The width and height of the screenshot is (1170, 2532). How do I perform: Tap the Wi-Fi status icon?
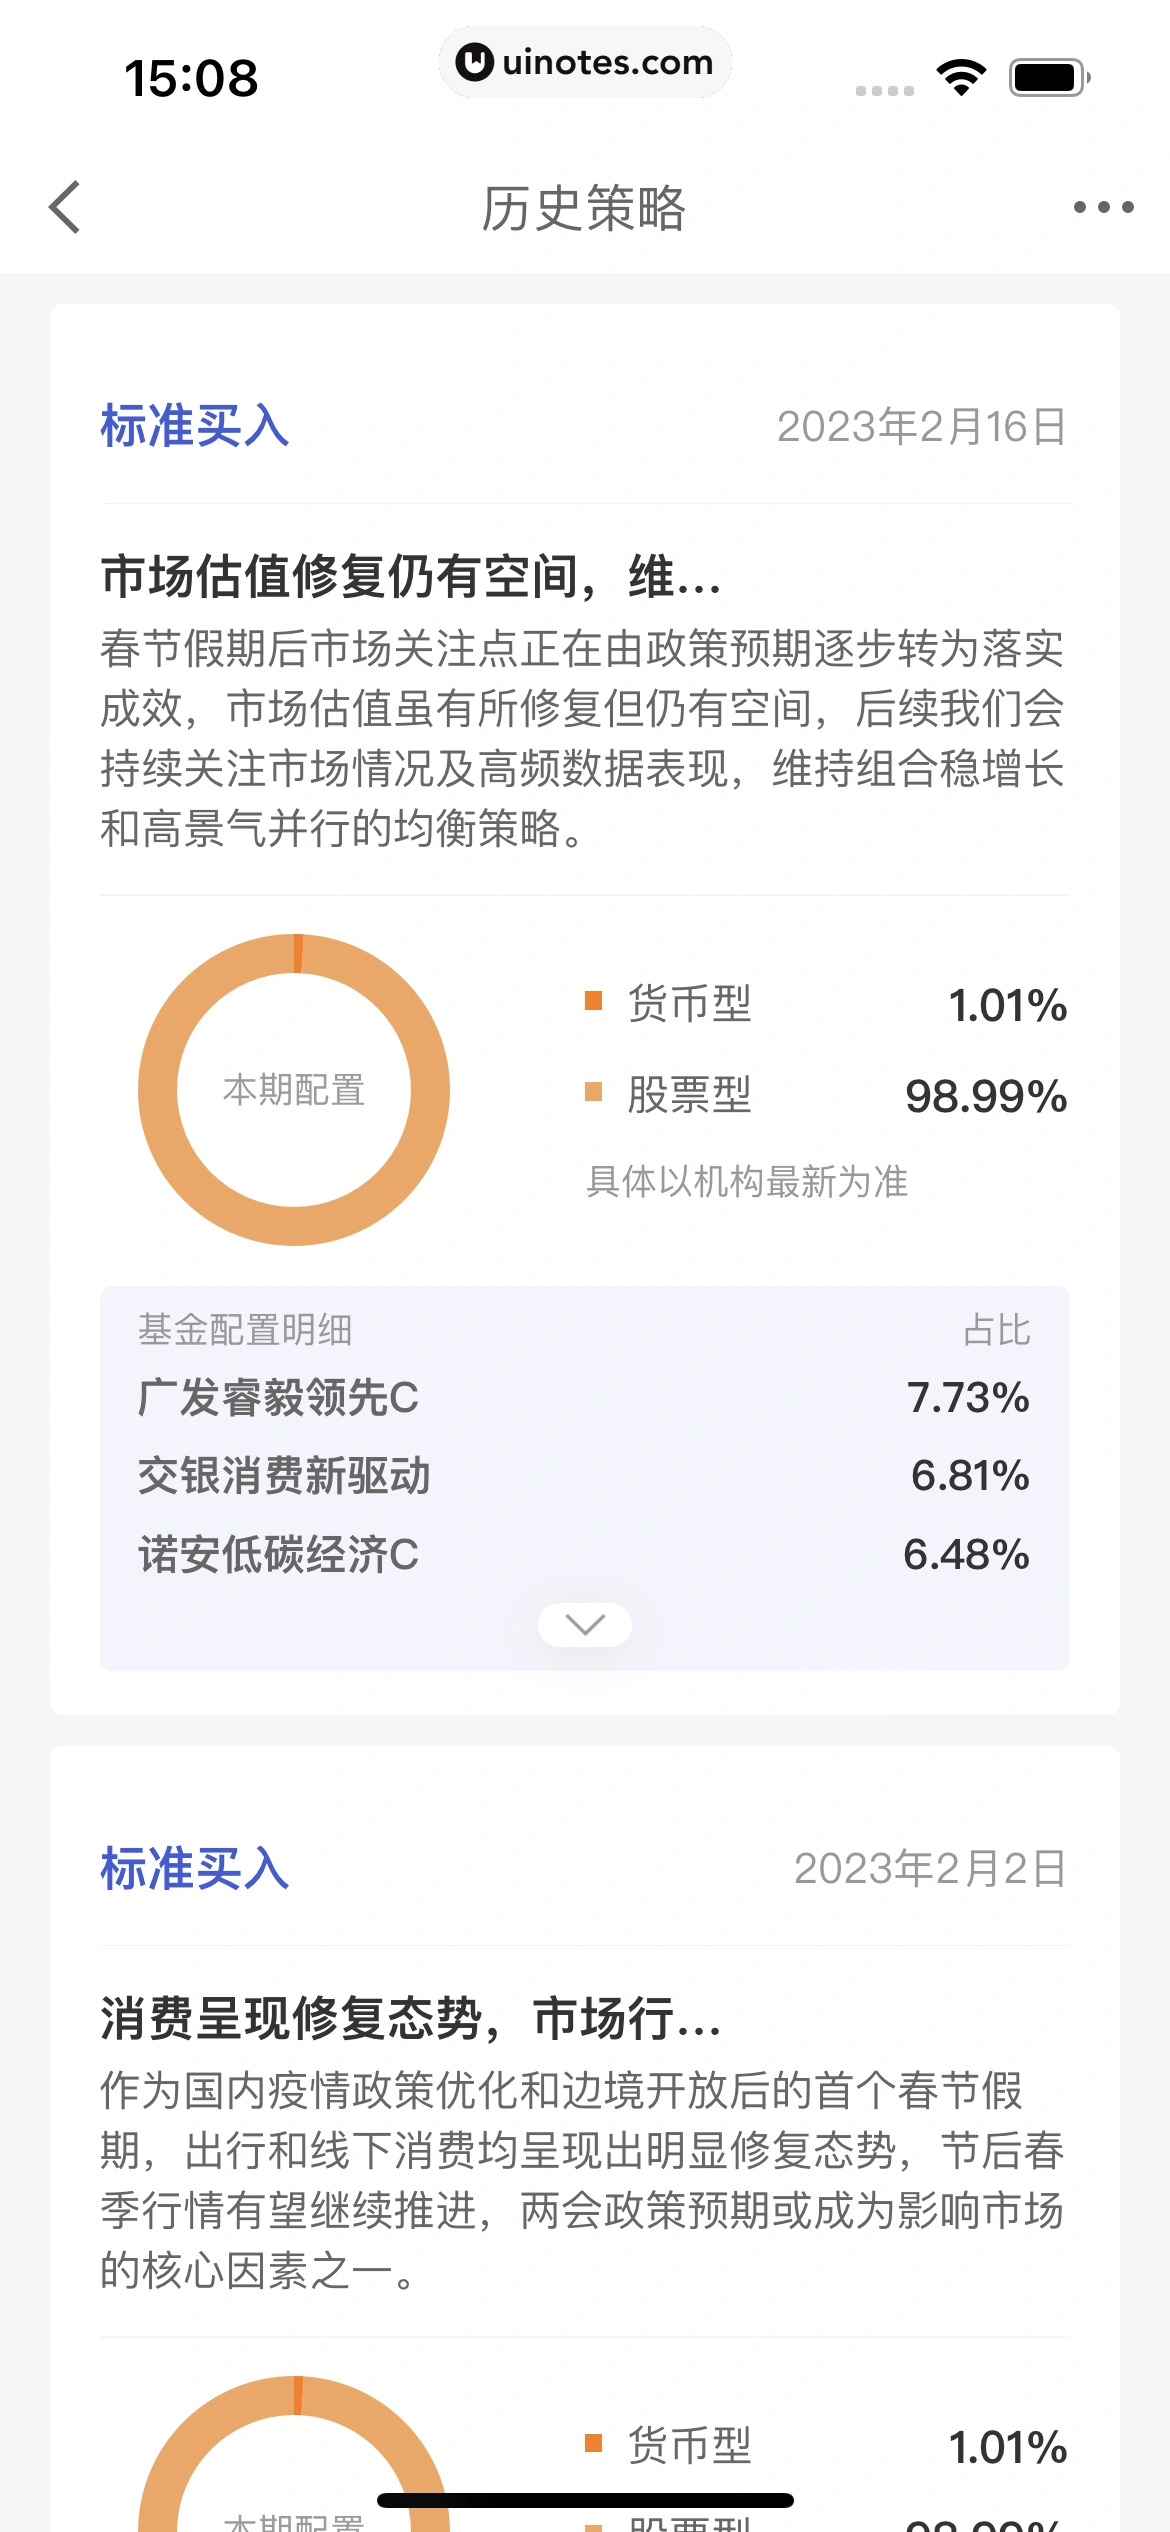coord(961,77)
